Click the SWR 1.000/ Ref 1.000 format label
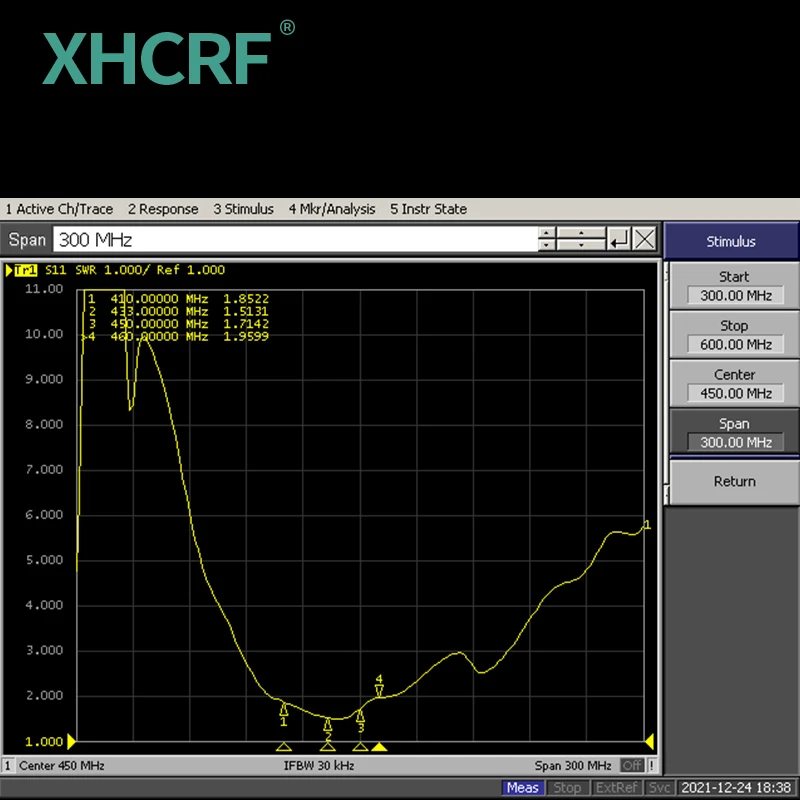Image resolution: width=800 pixels, height=800 pixels. coord(150,270)
